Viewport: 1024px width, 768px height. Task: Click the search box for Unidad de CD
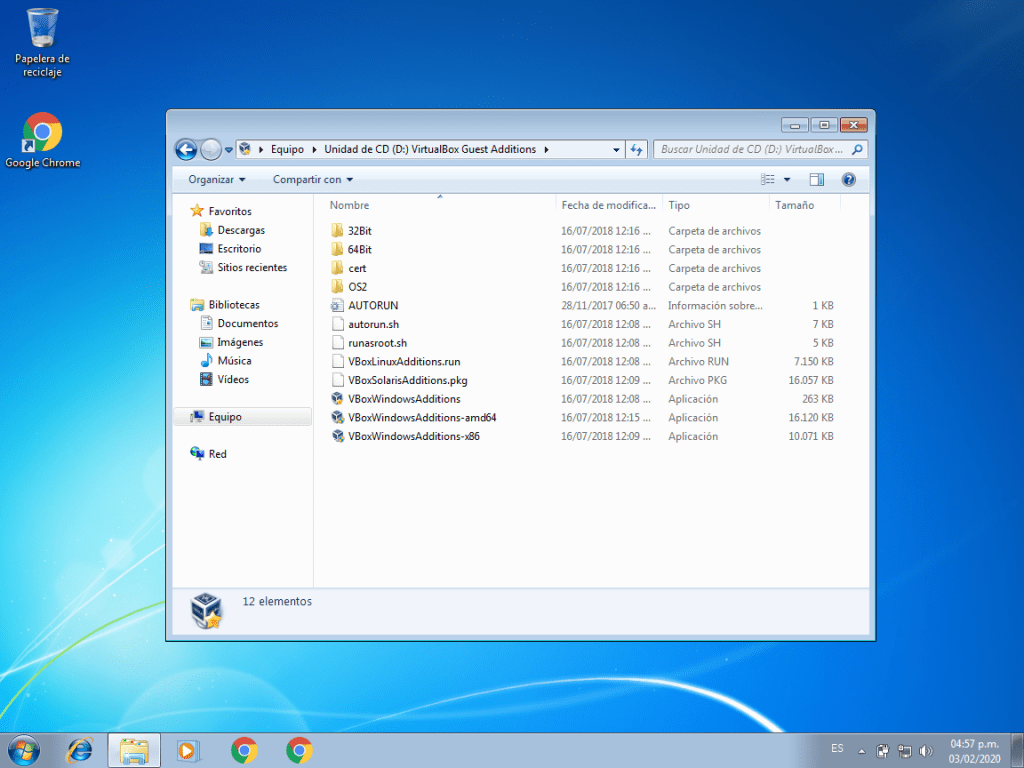coord(750,150)
